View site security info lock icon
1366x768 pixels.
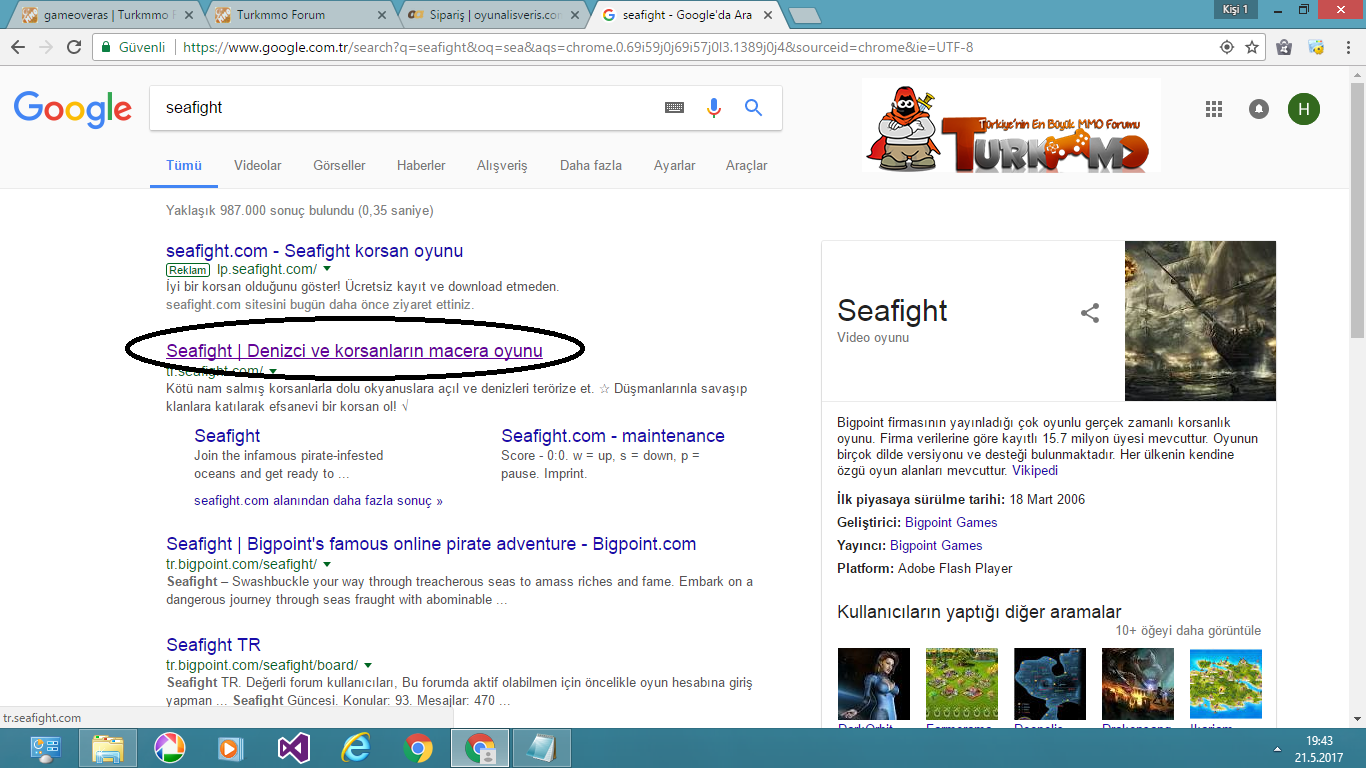[106, 47]
